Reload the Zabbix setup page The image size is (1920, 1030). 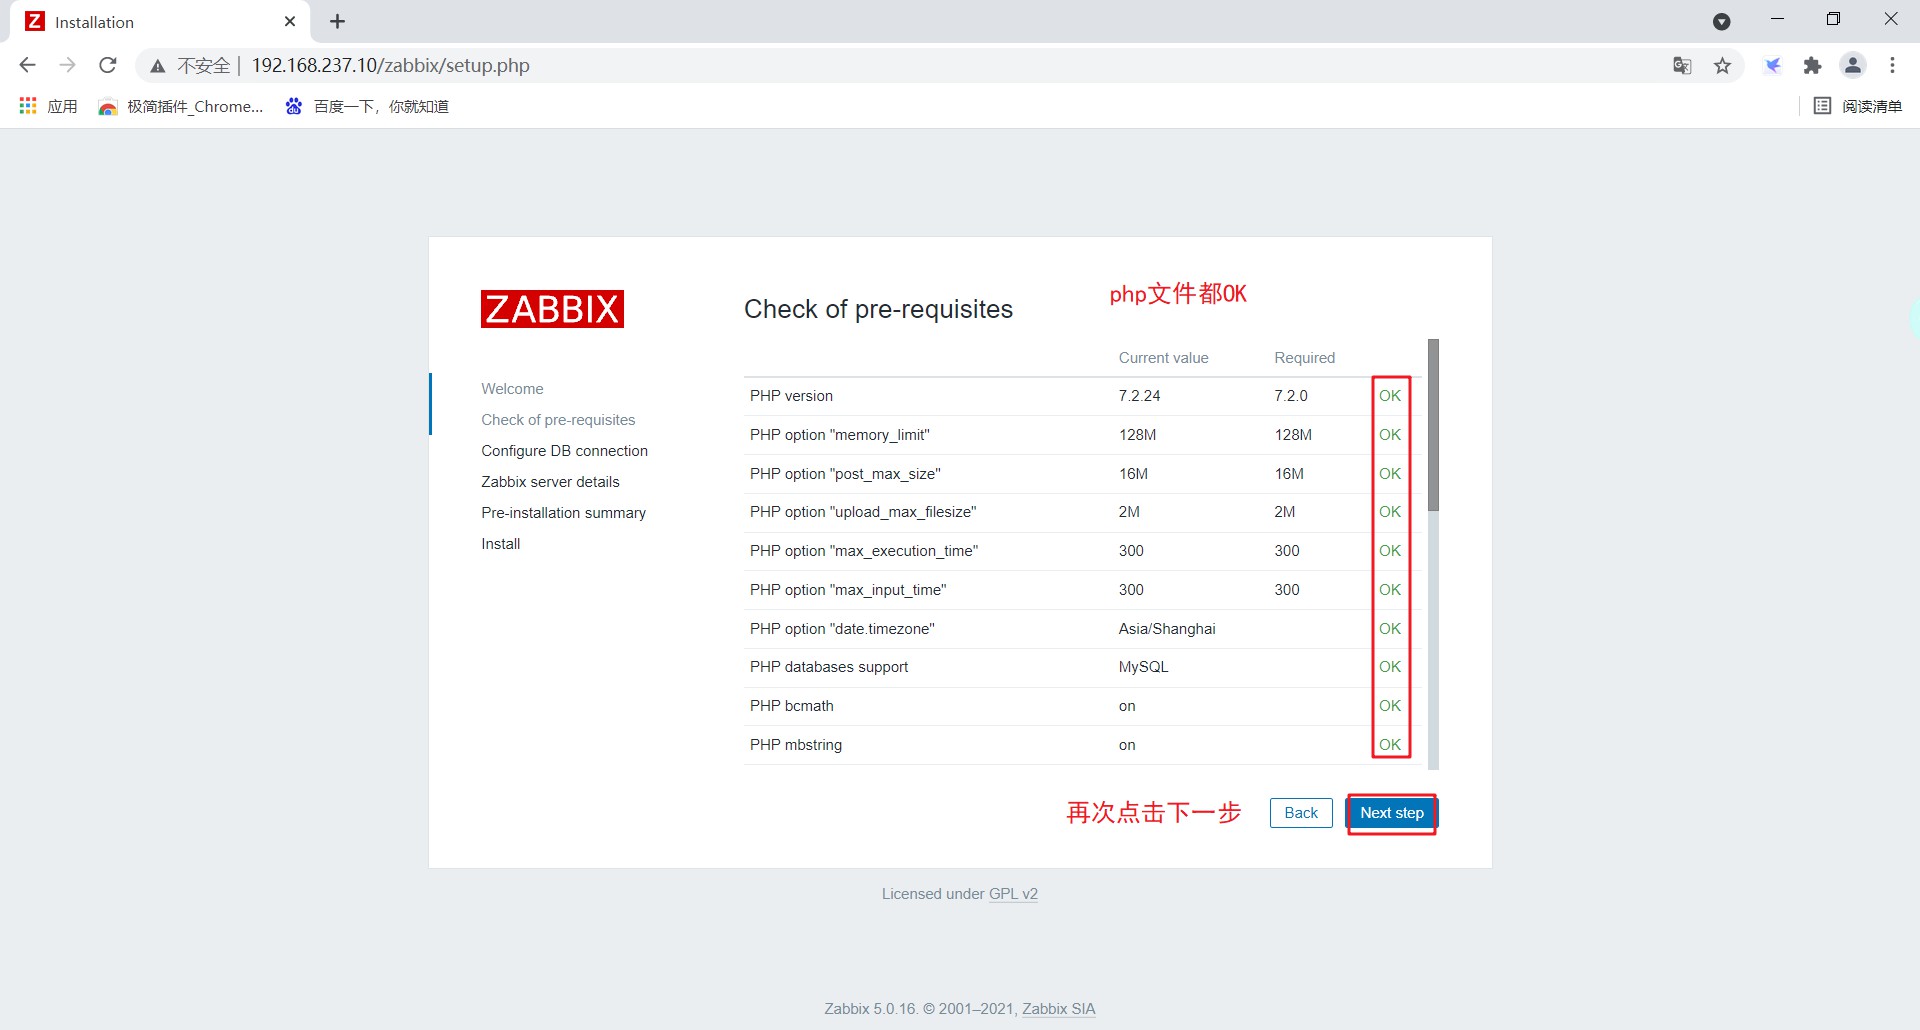click(x=108, y=65)
